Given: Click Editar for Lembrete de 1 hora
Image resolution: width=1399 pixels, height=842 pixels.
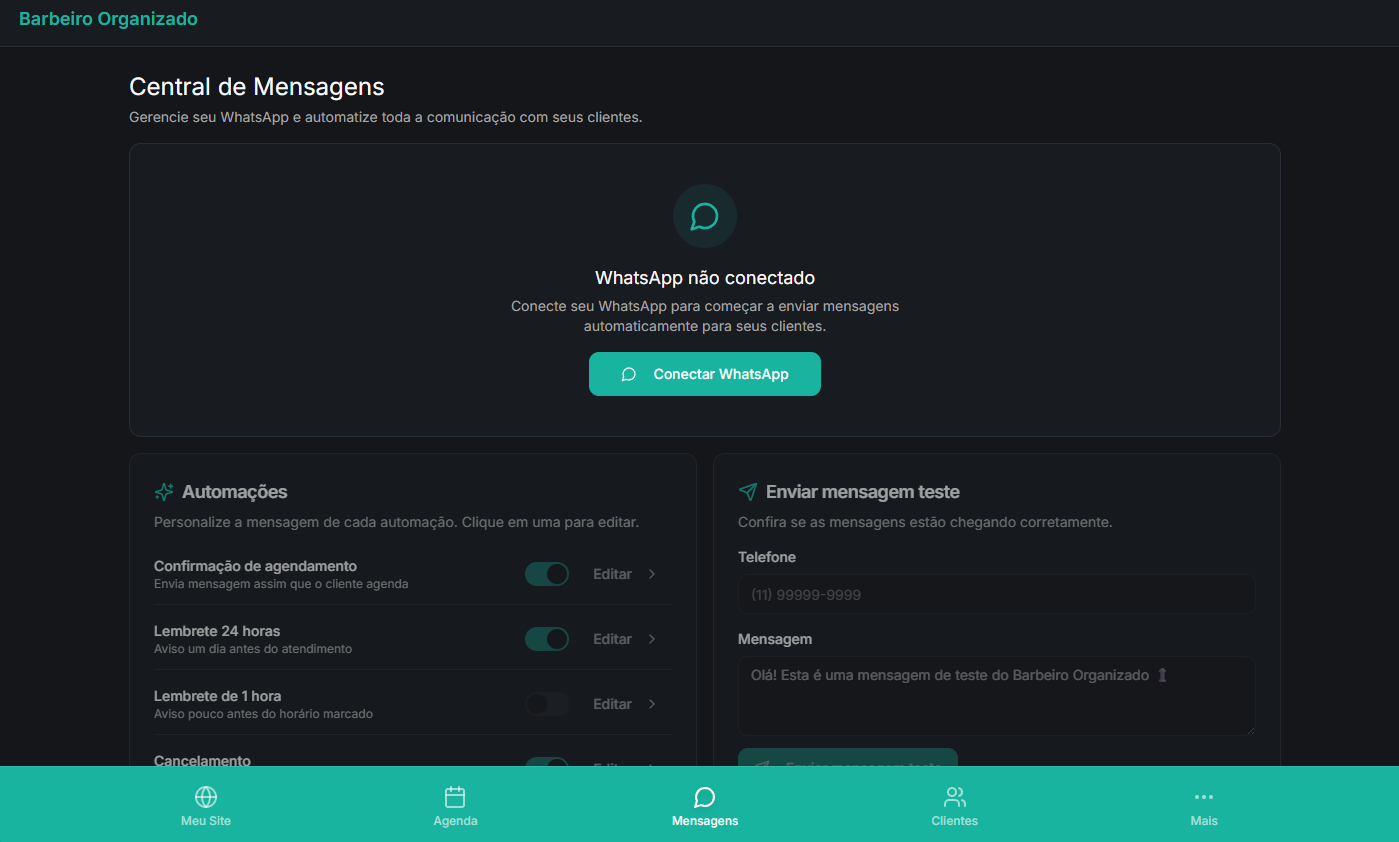Looking at the screenshot, I should tap(612, 704).
